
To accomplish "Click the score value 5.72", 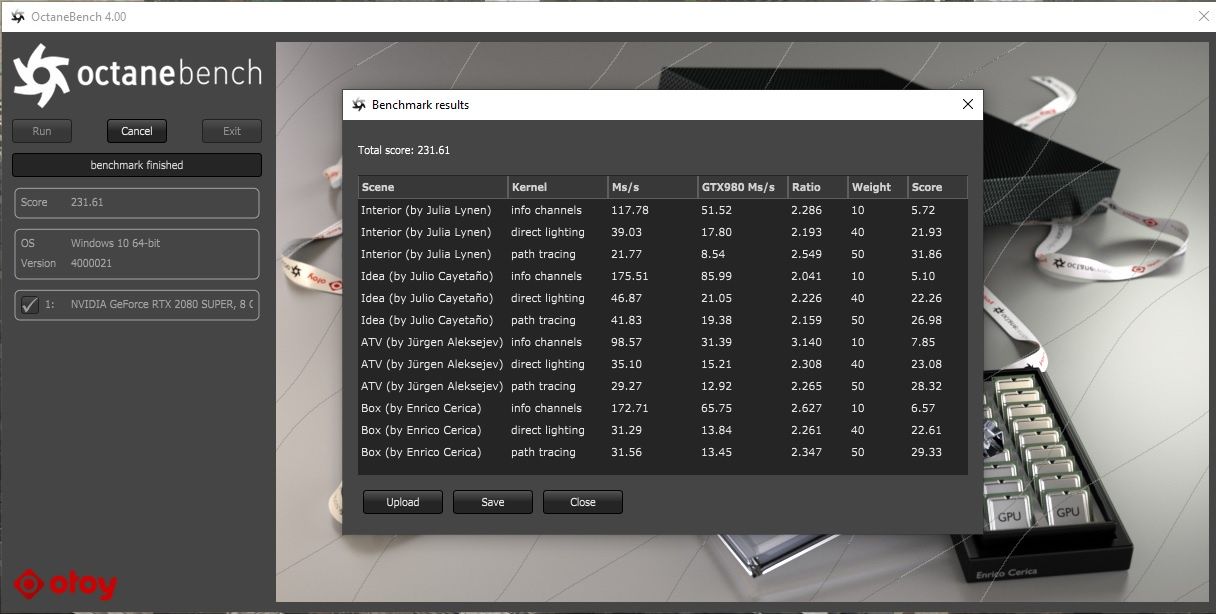I will [923, 210].
